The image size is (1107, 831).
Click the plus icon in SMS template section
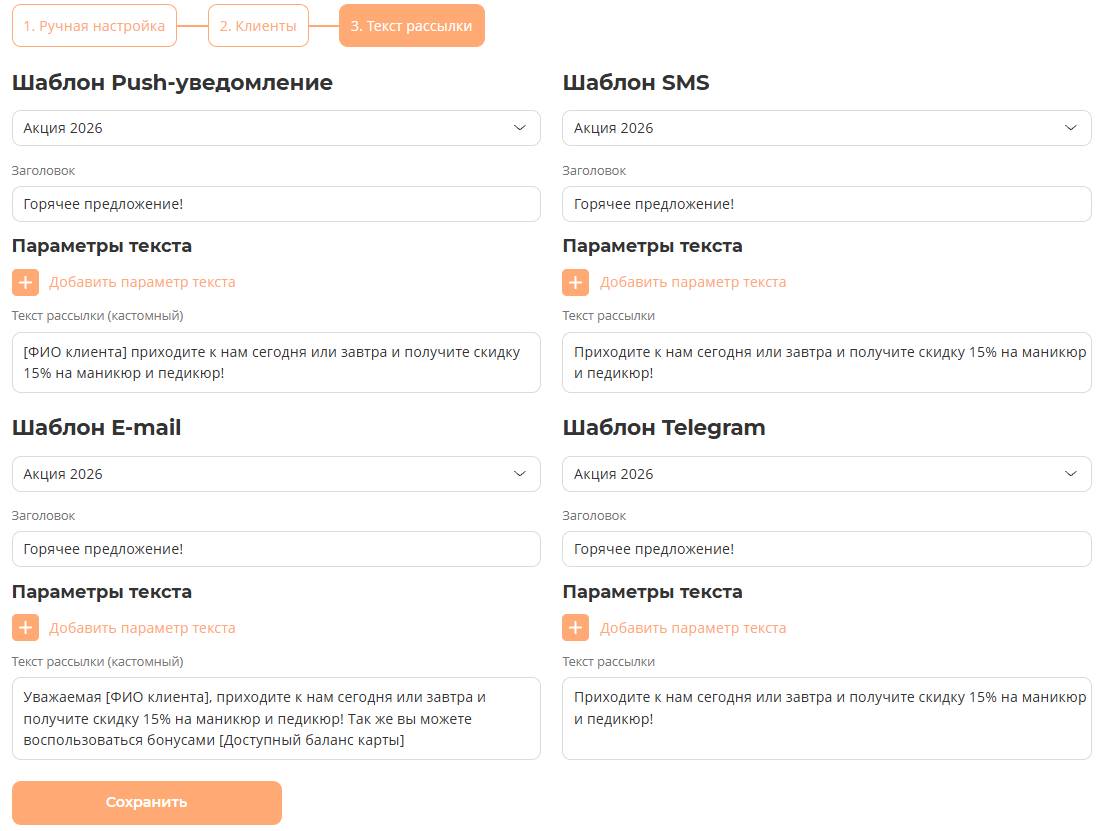pos(576,282)
